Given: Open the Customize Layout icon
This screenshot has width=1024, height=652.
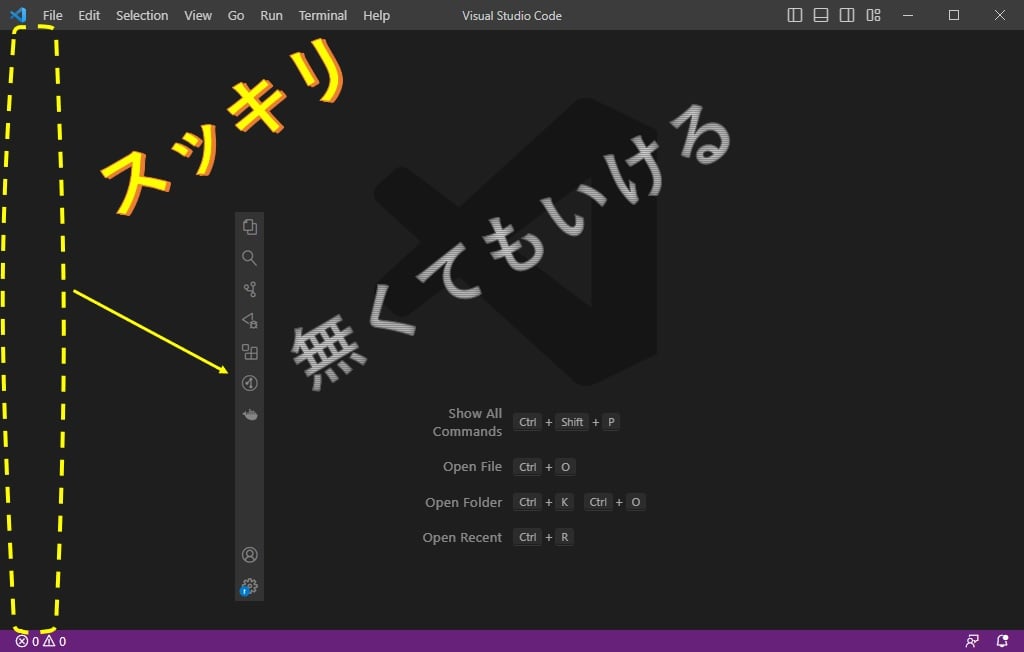Looking at the screenshot, I should coord(873,15).
